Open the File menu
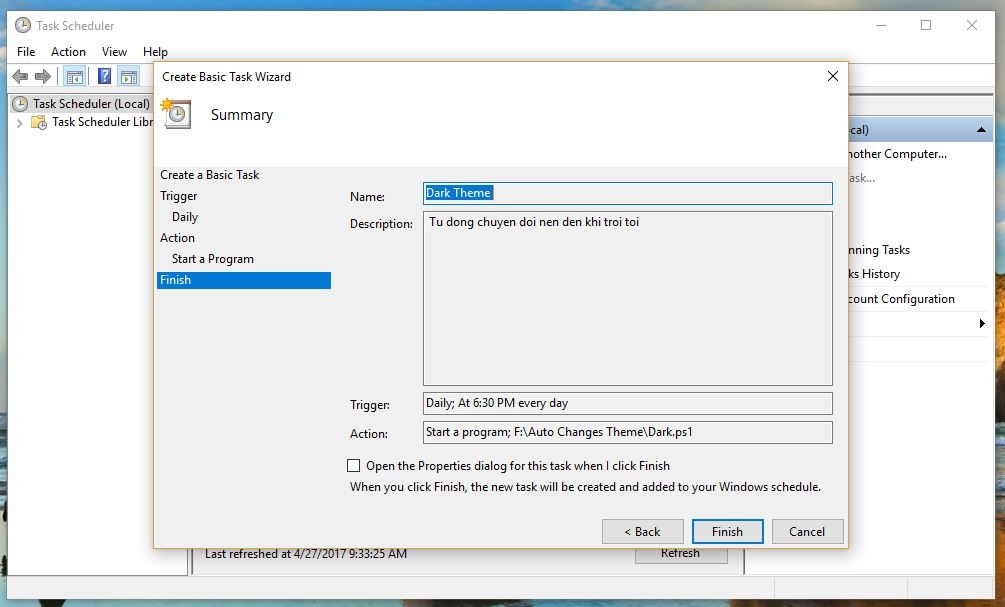 [x=26, y=52]
